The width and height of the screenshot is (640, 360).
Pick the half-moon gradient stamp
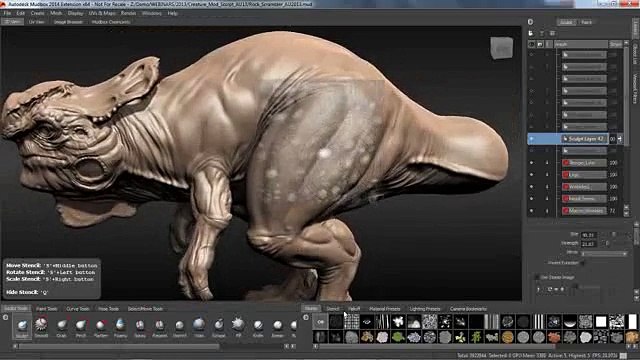point(570,322)
